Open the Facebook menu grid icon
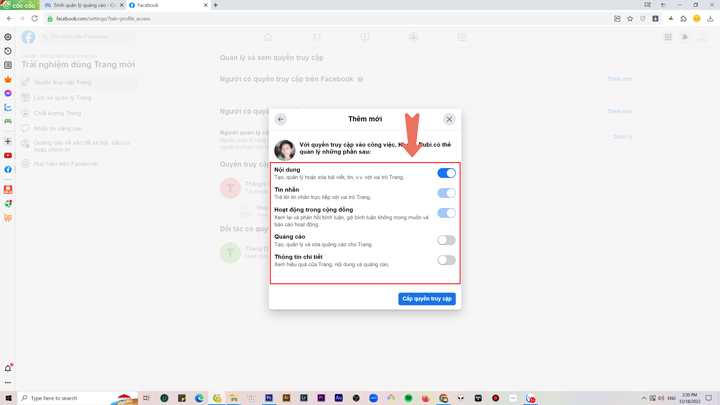 (668, 37)
